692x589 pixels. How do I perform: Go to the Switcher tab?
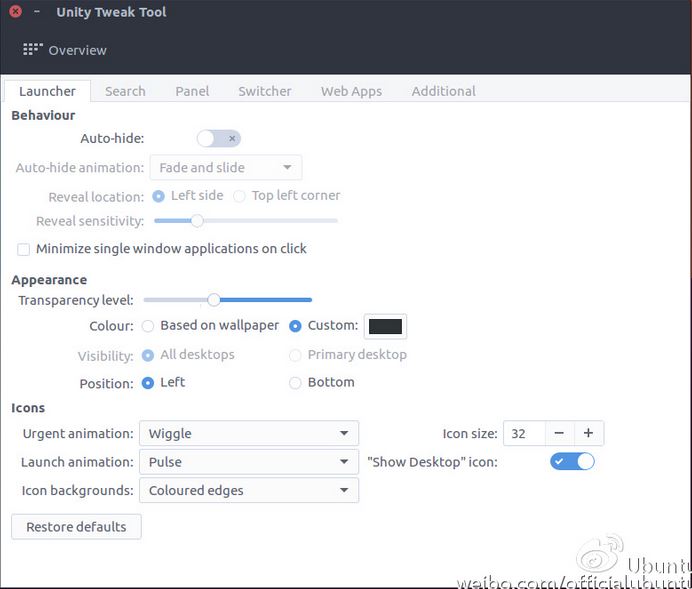coord(265,91)
